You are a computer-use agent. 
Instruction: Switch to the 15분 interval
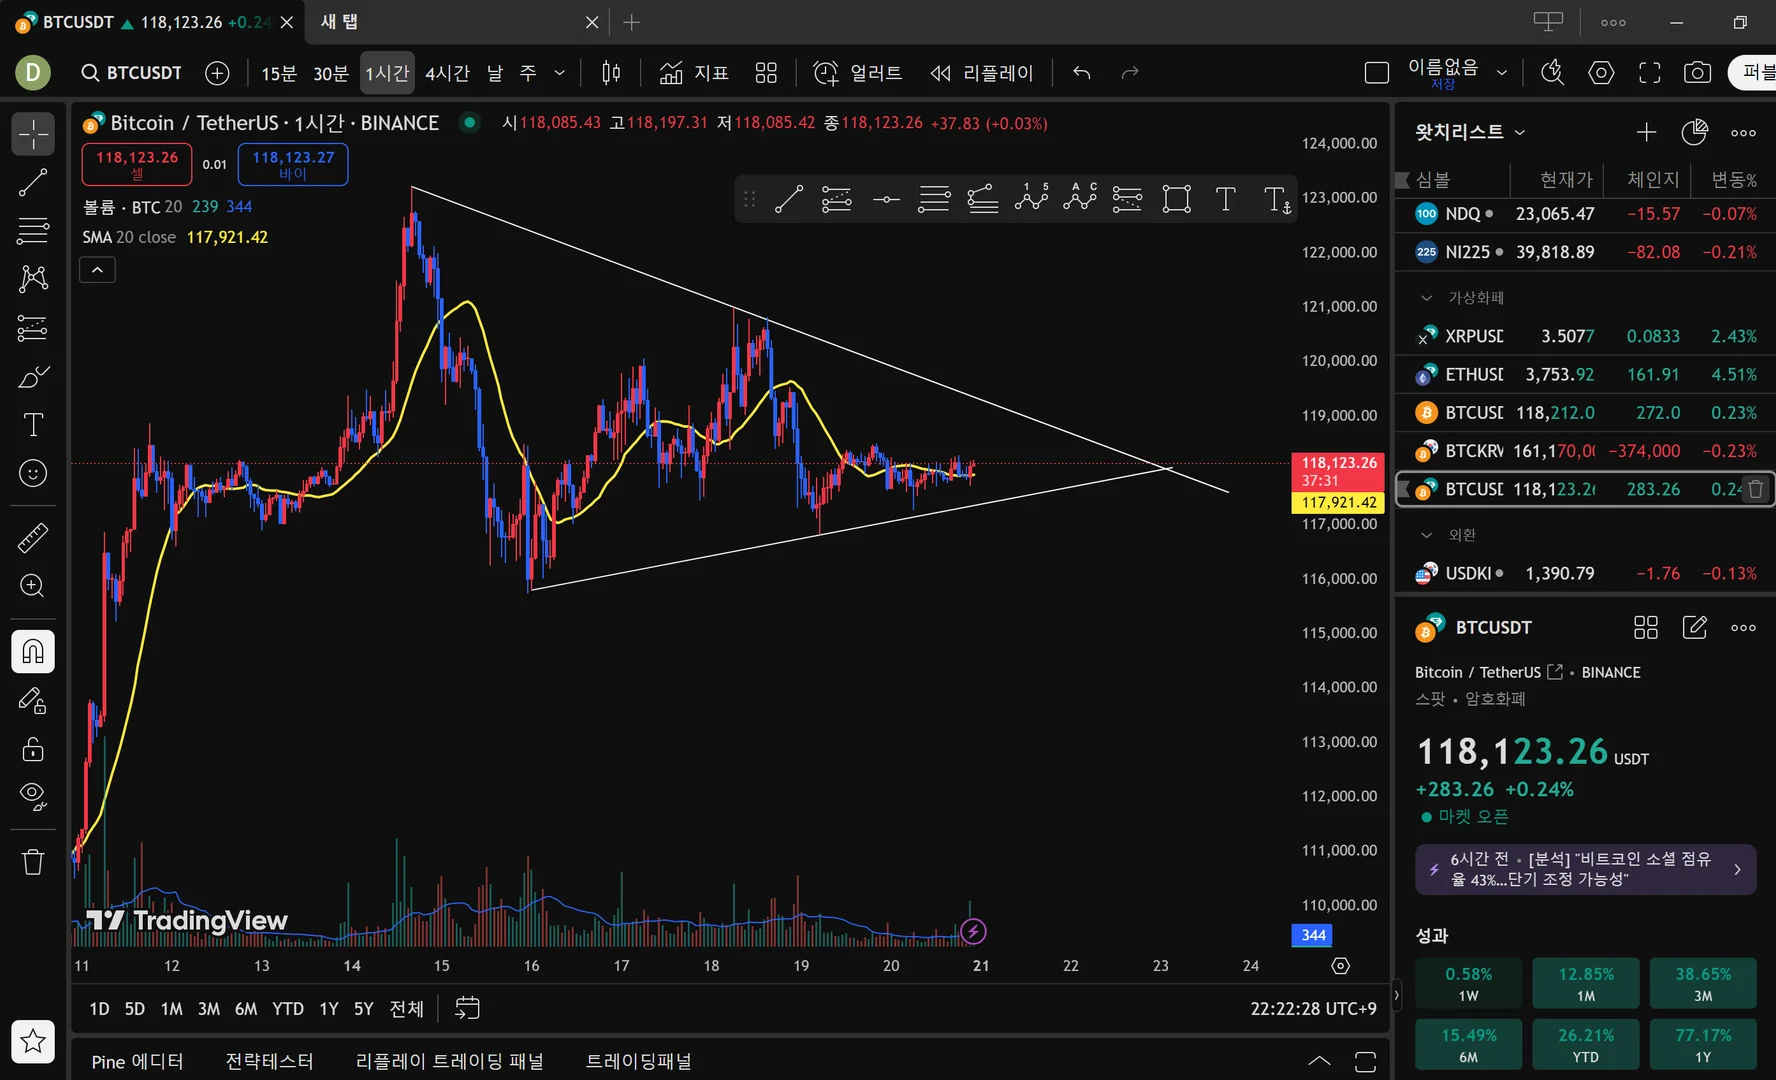(279, 73)
